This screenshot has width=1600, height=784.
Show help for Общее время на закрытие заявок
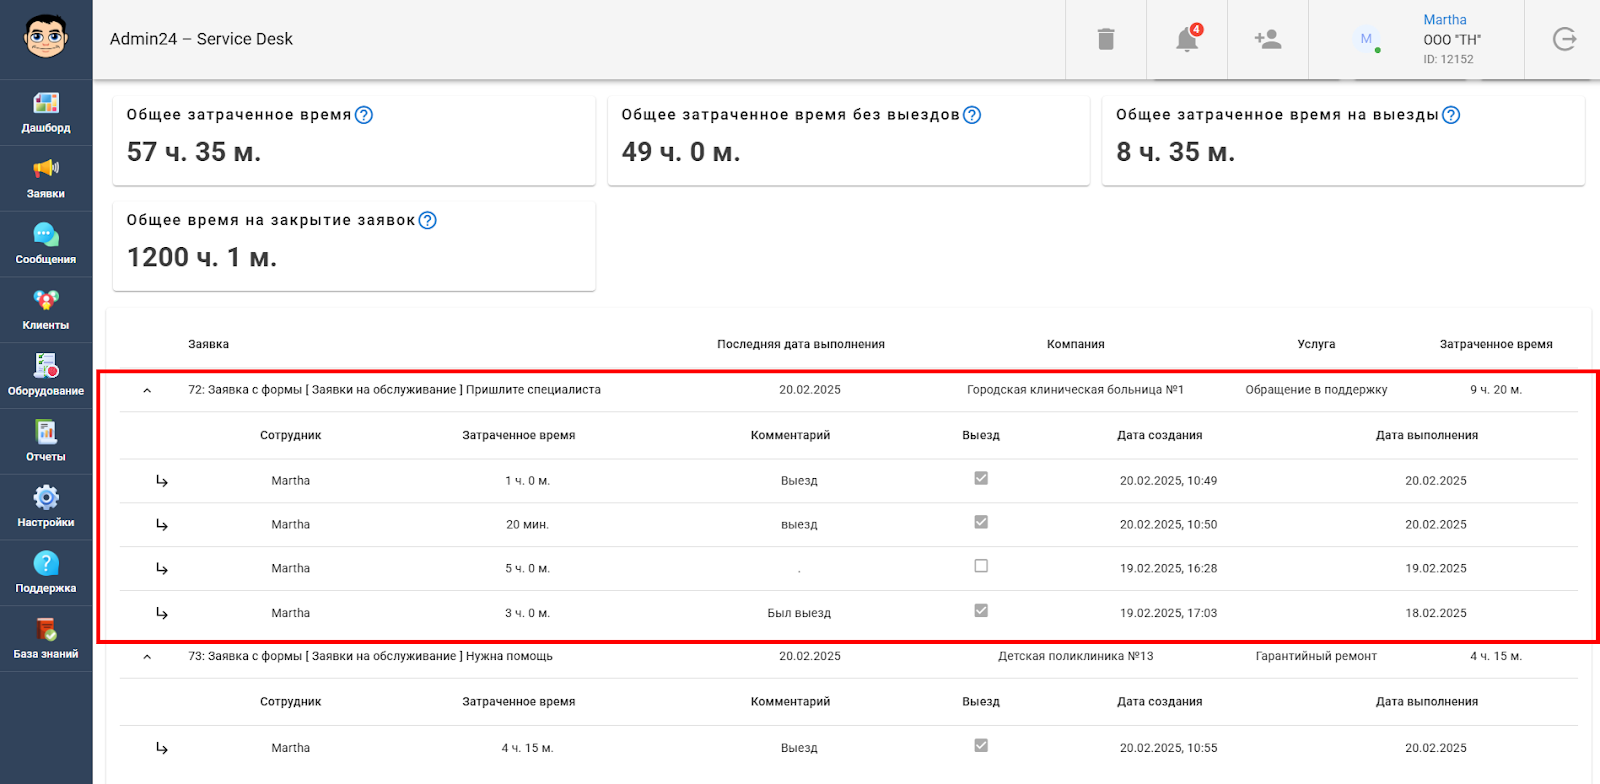point(427,220)
